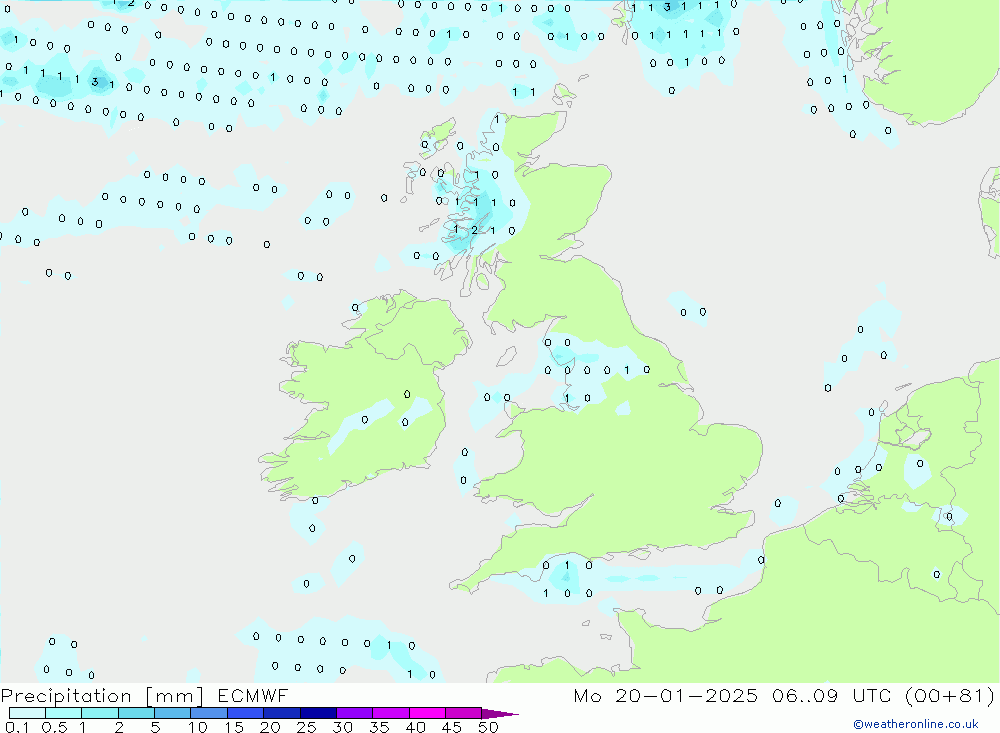Select the 2–5 mm legend color

(x=136, y=713)
